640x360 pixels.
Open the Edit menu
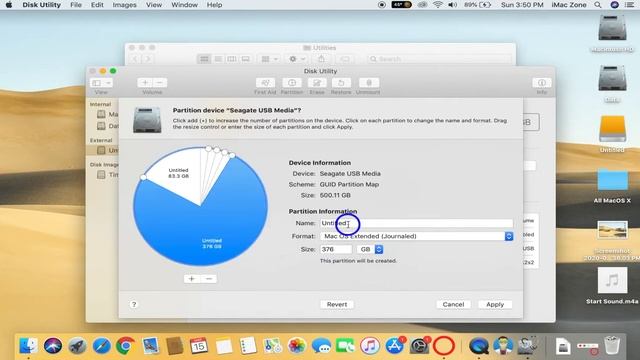(x=97, y=5)
